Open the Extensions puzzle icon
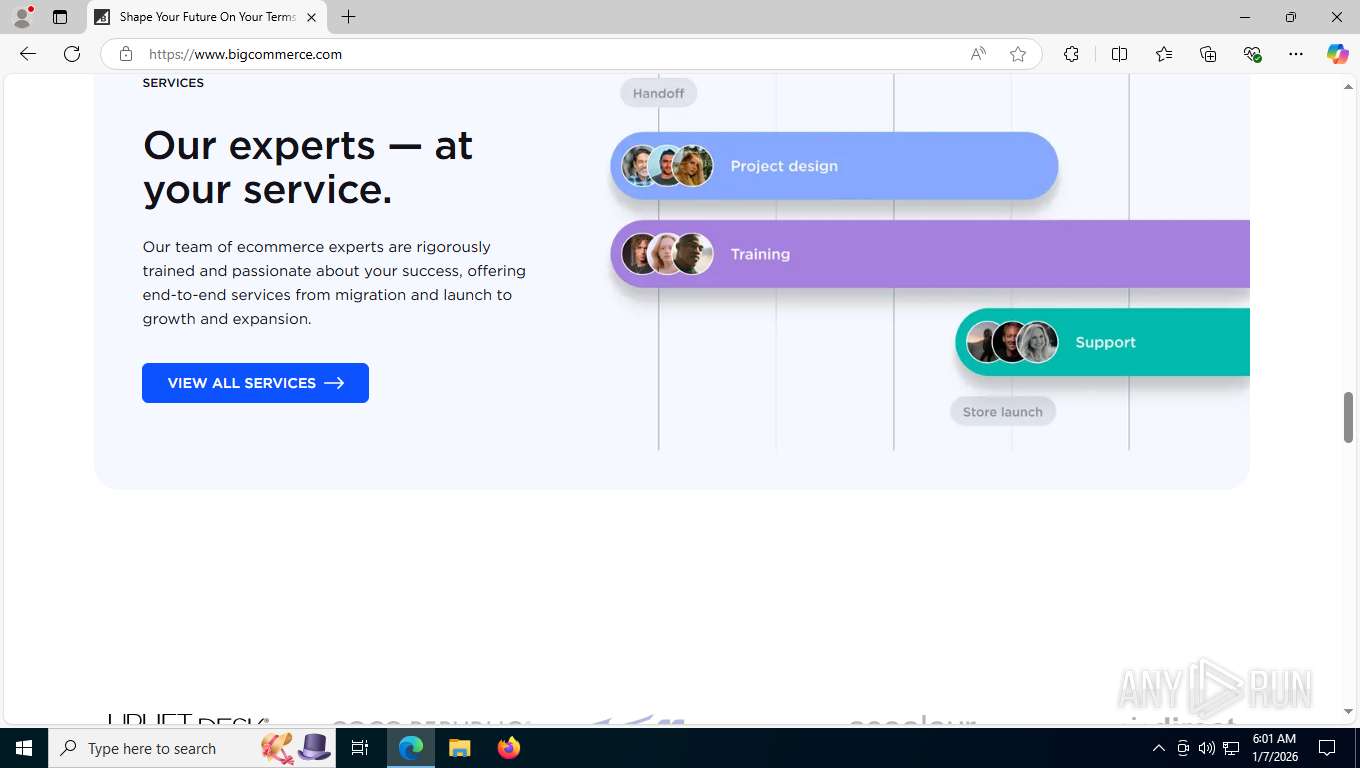The width and height of the screenshot is (1360, 768). (1071, 54)
